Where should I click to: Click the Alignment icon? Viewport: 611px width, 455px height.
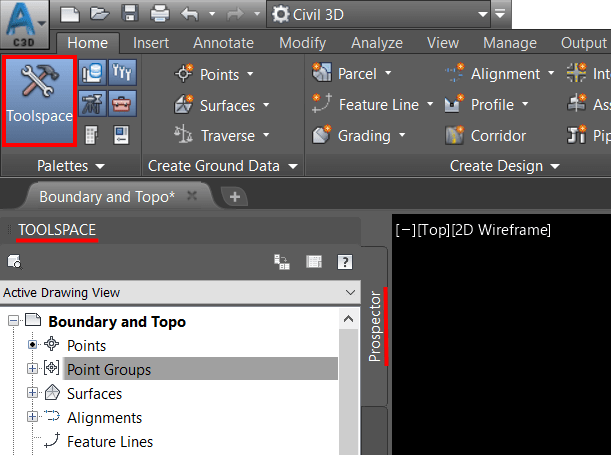click(455, 73)
